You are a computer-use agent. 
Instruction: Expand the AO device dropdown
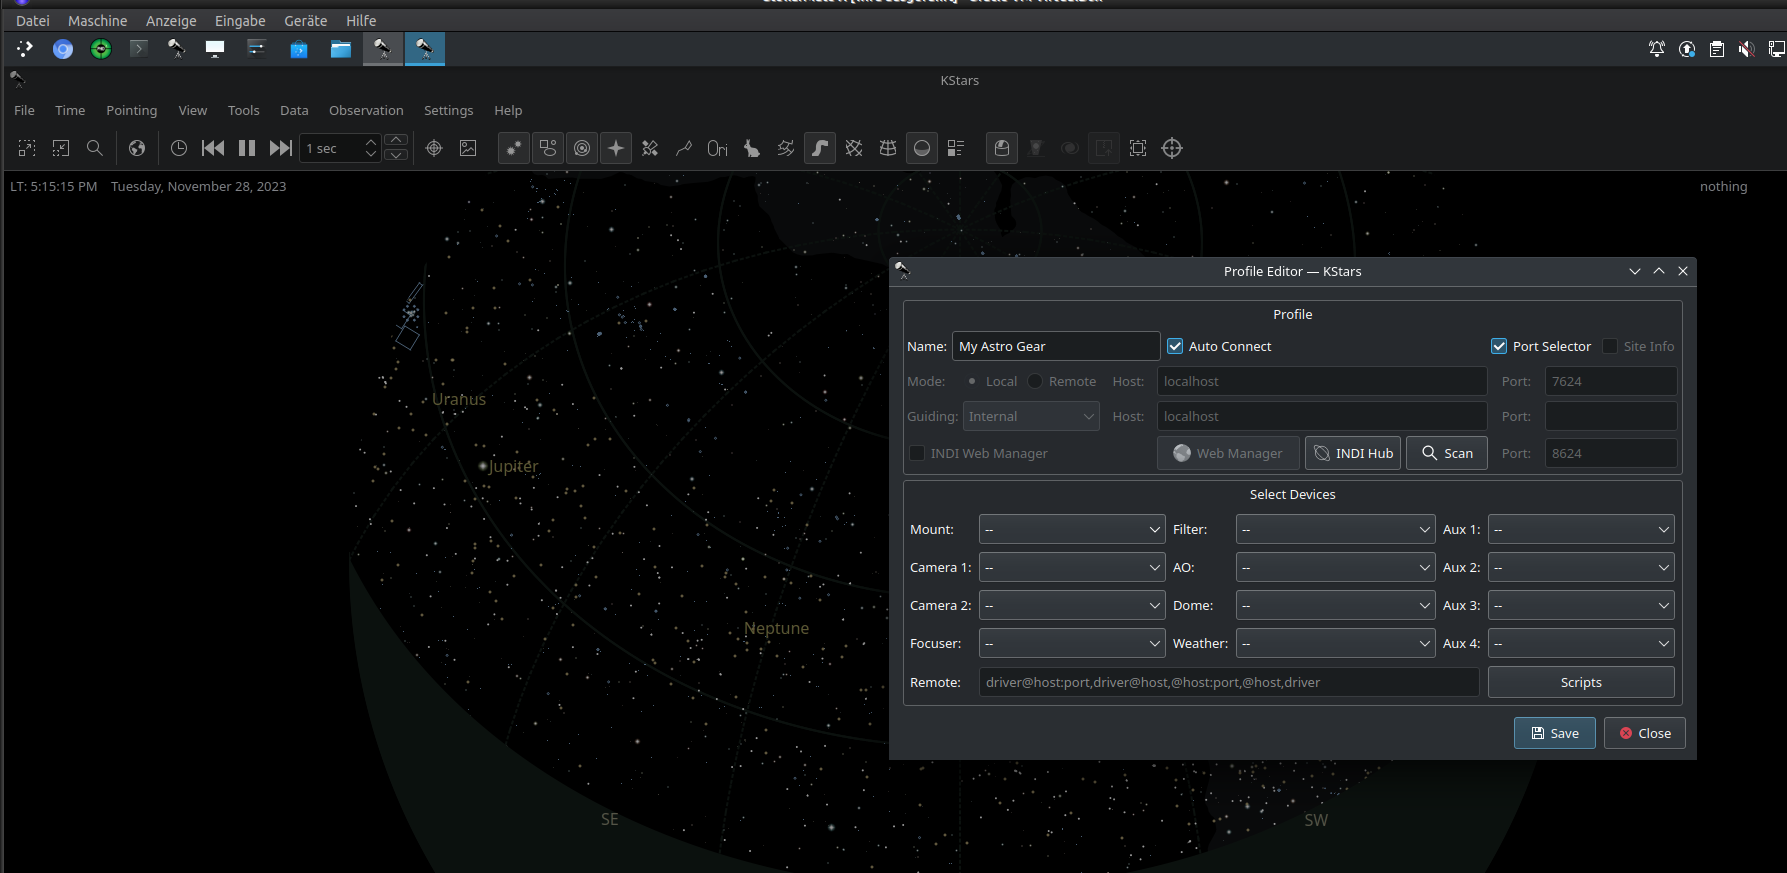tap(1336, 567)
